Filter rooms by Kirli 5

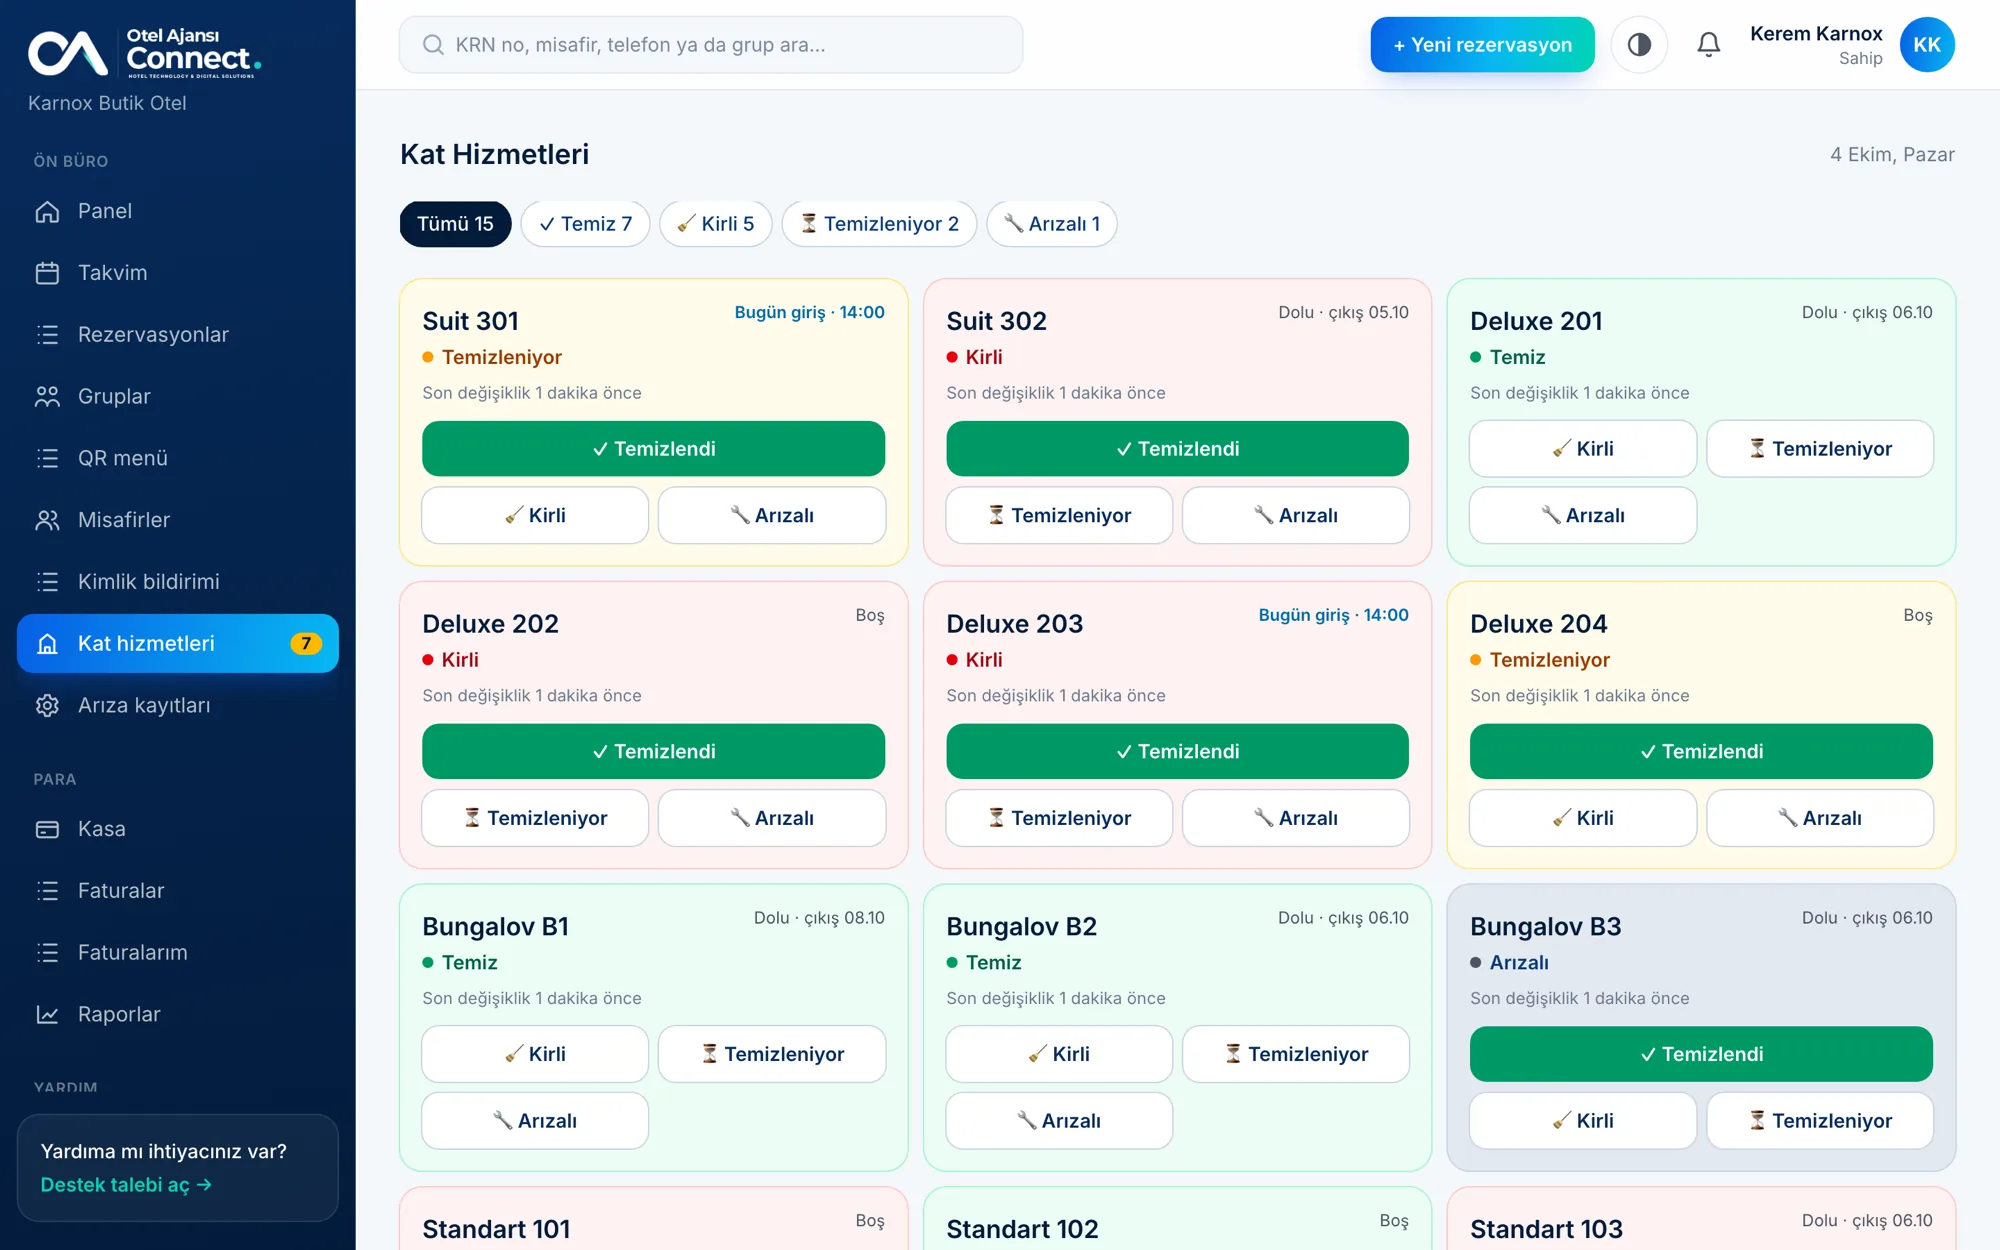coord(715,224)
